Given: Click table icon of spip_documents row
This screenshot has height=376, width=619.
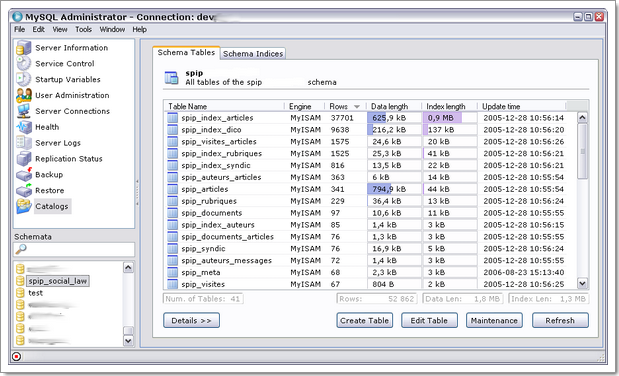Looking at the screenshot, I should click(172, 212).
